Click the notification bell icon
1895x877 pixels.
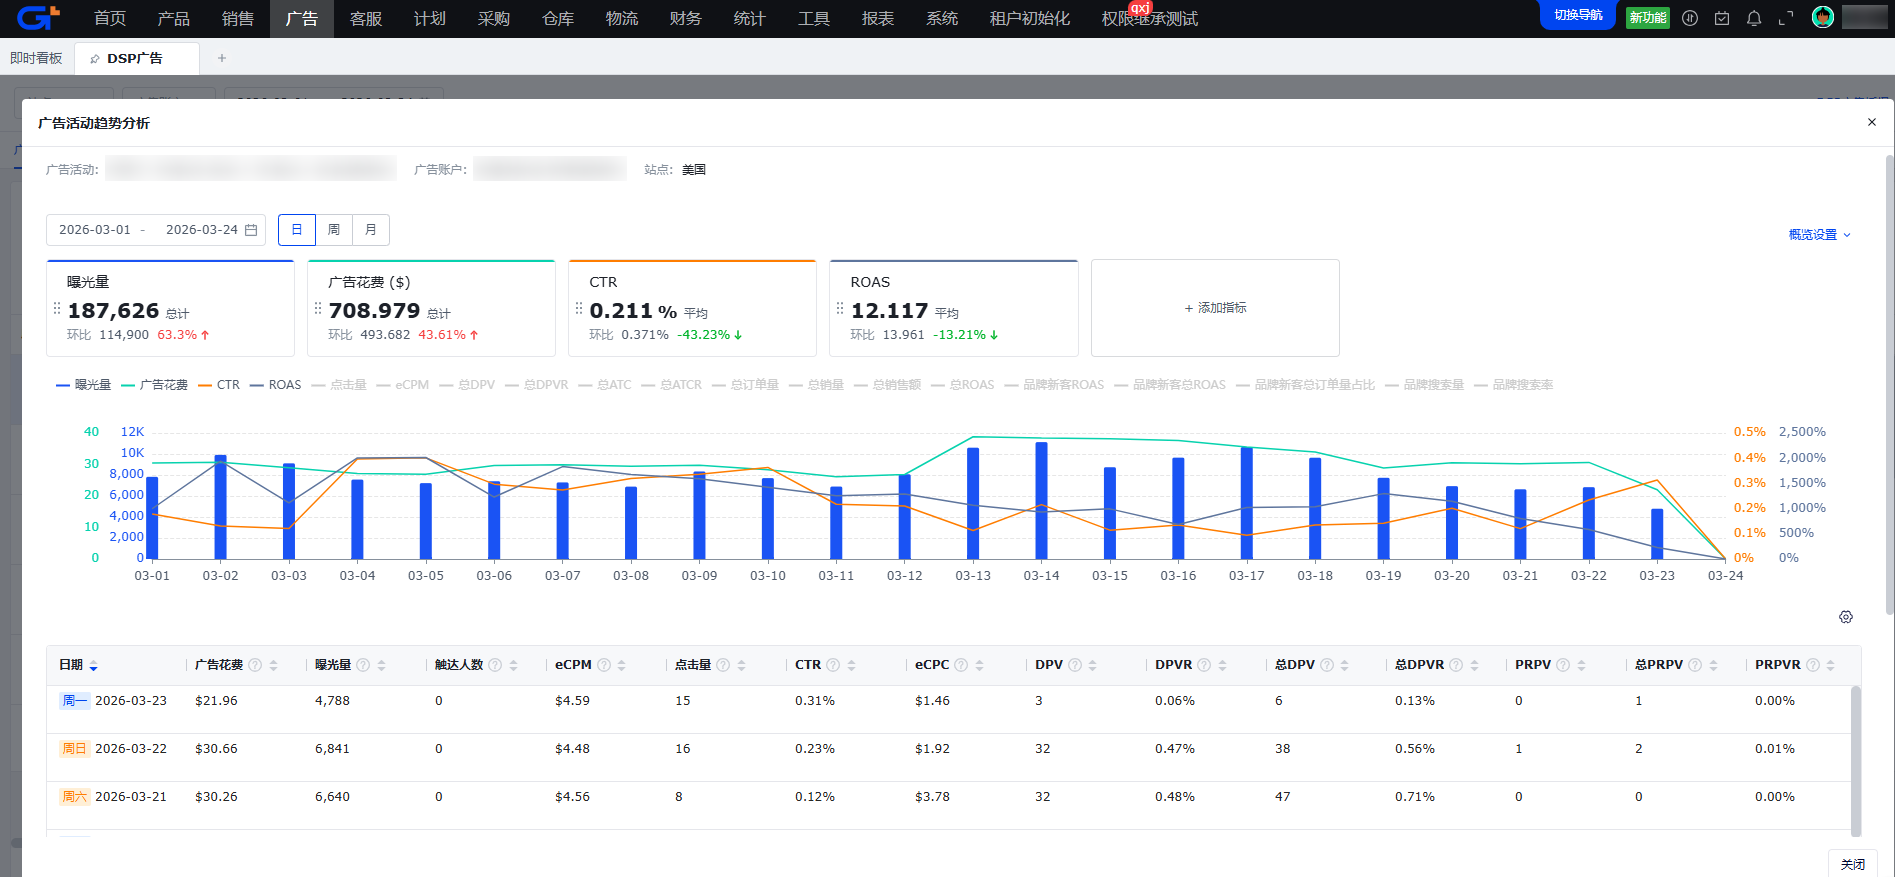[1753, 18]
